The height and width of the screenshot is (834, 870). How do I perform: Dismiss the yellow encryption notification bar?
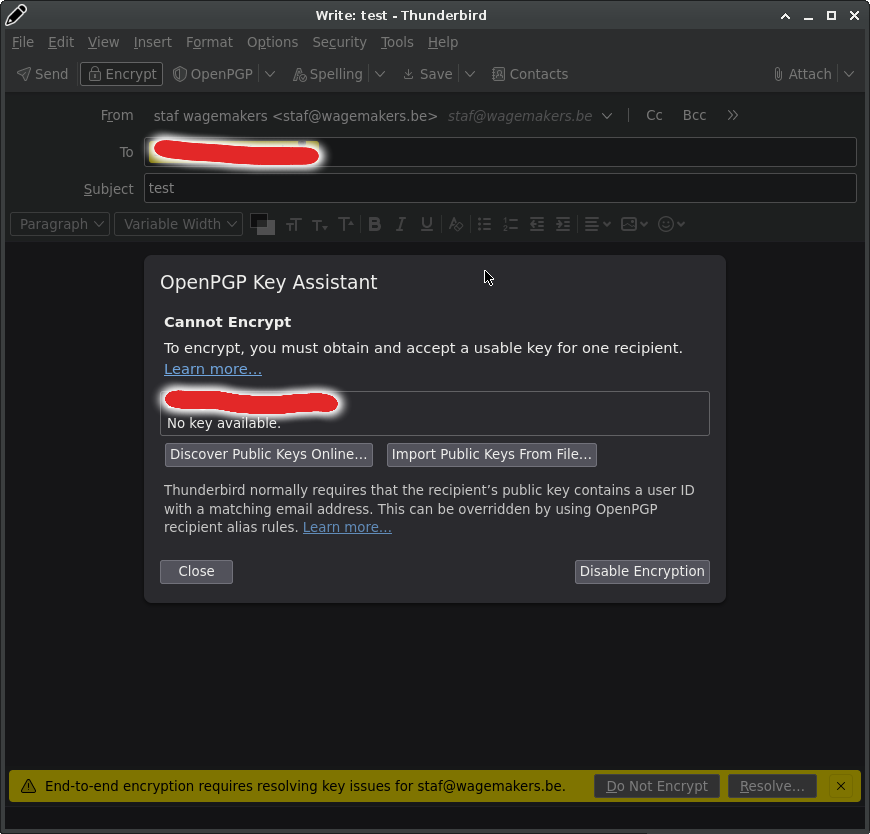841,786
